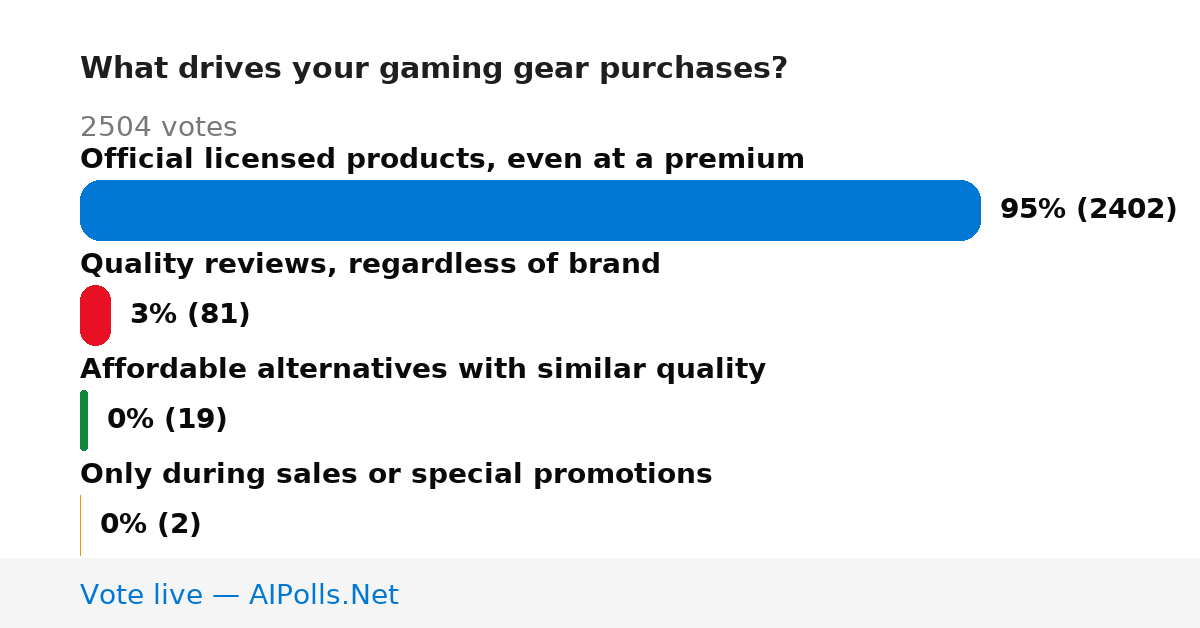Viewport: 1200px width, 628px height.
Task: Click the word AIPolls.Net in footer
Action: click(323, 595)
